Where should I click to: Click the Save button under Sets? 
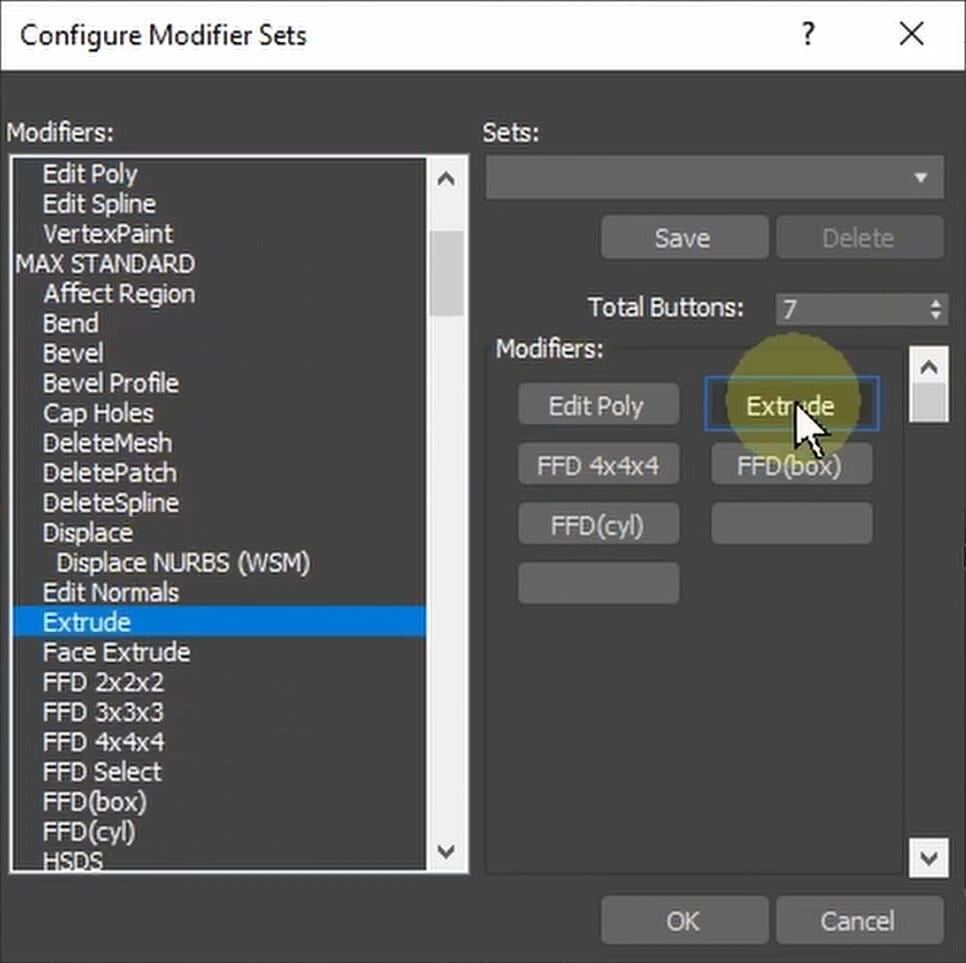[x=683, y=238]
